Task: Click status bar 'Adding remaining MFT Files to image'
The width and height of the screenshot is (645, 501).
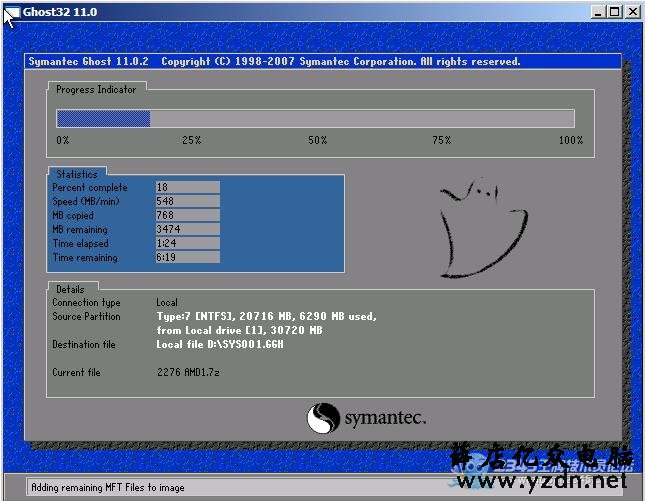Action: [x=108, y=487]
